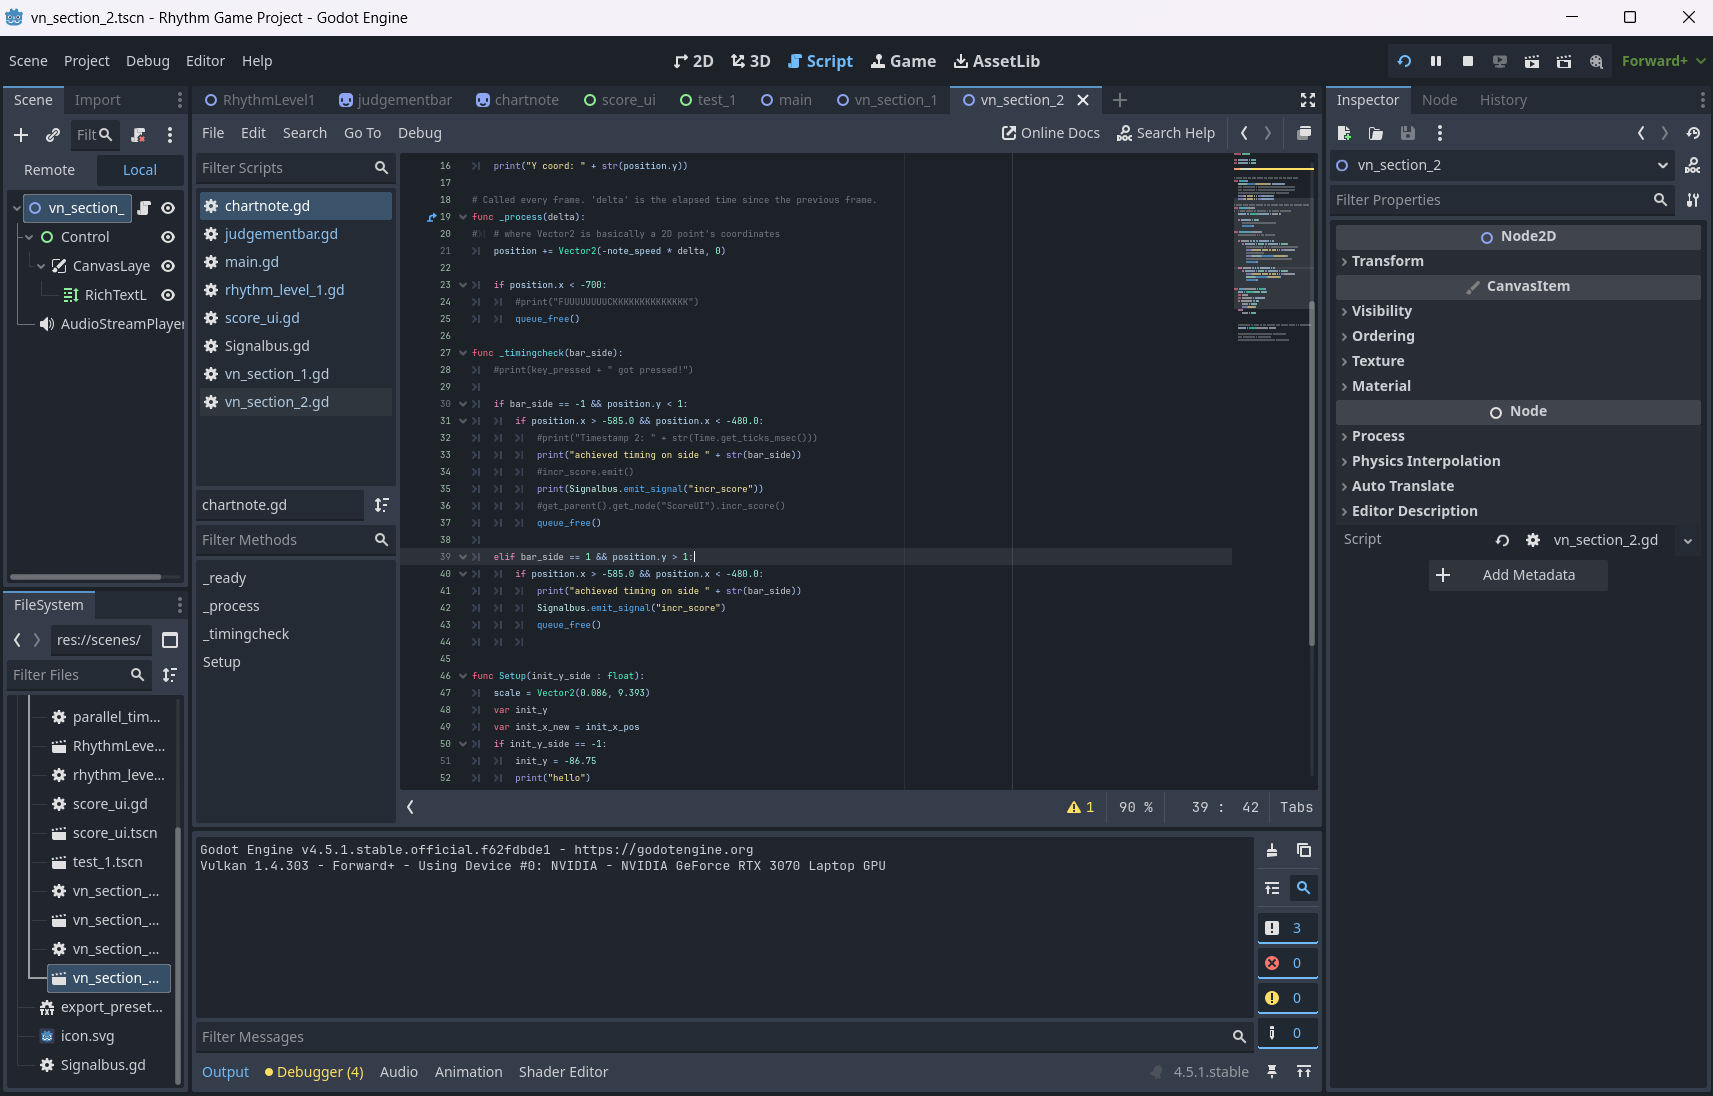The image size is (1713, 1096).
Task: Click the Filter Scripts search field
Action: (x=284, y=168)
